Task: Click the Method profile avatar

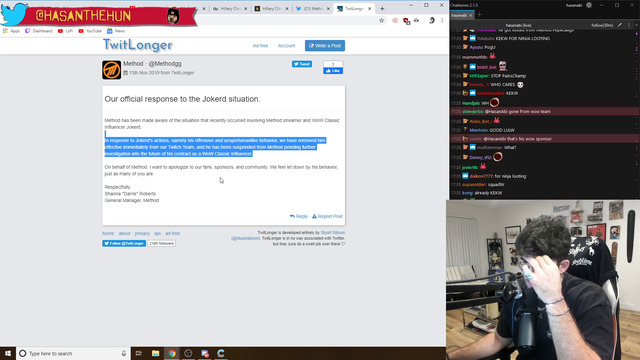Action: point(111,70)
